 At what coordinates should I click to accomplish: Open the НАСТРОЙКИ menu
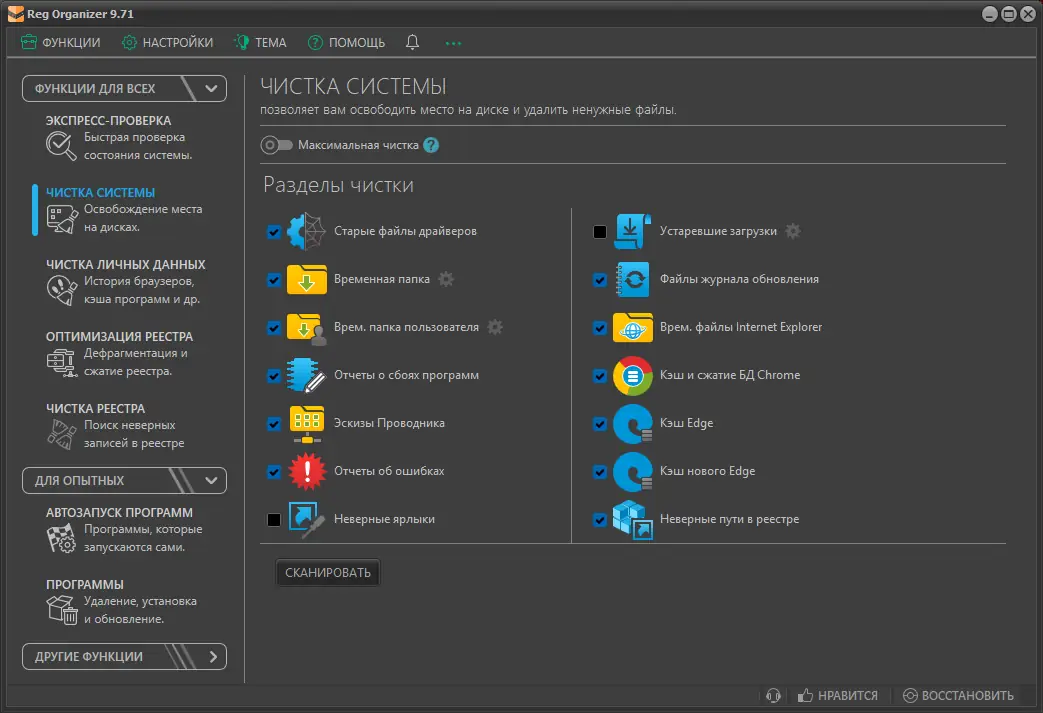[x=166, y=42]
